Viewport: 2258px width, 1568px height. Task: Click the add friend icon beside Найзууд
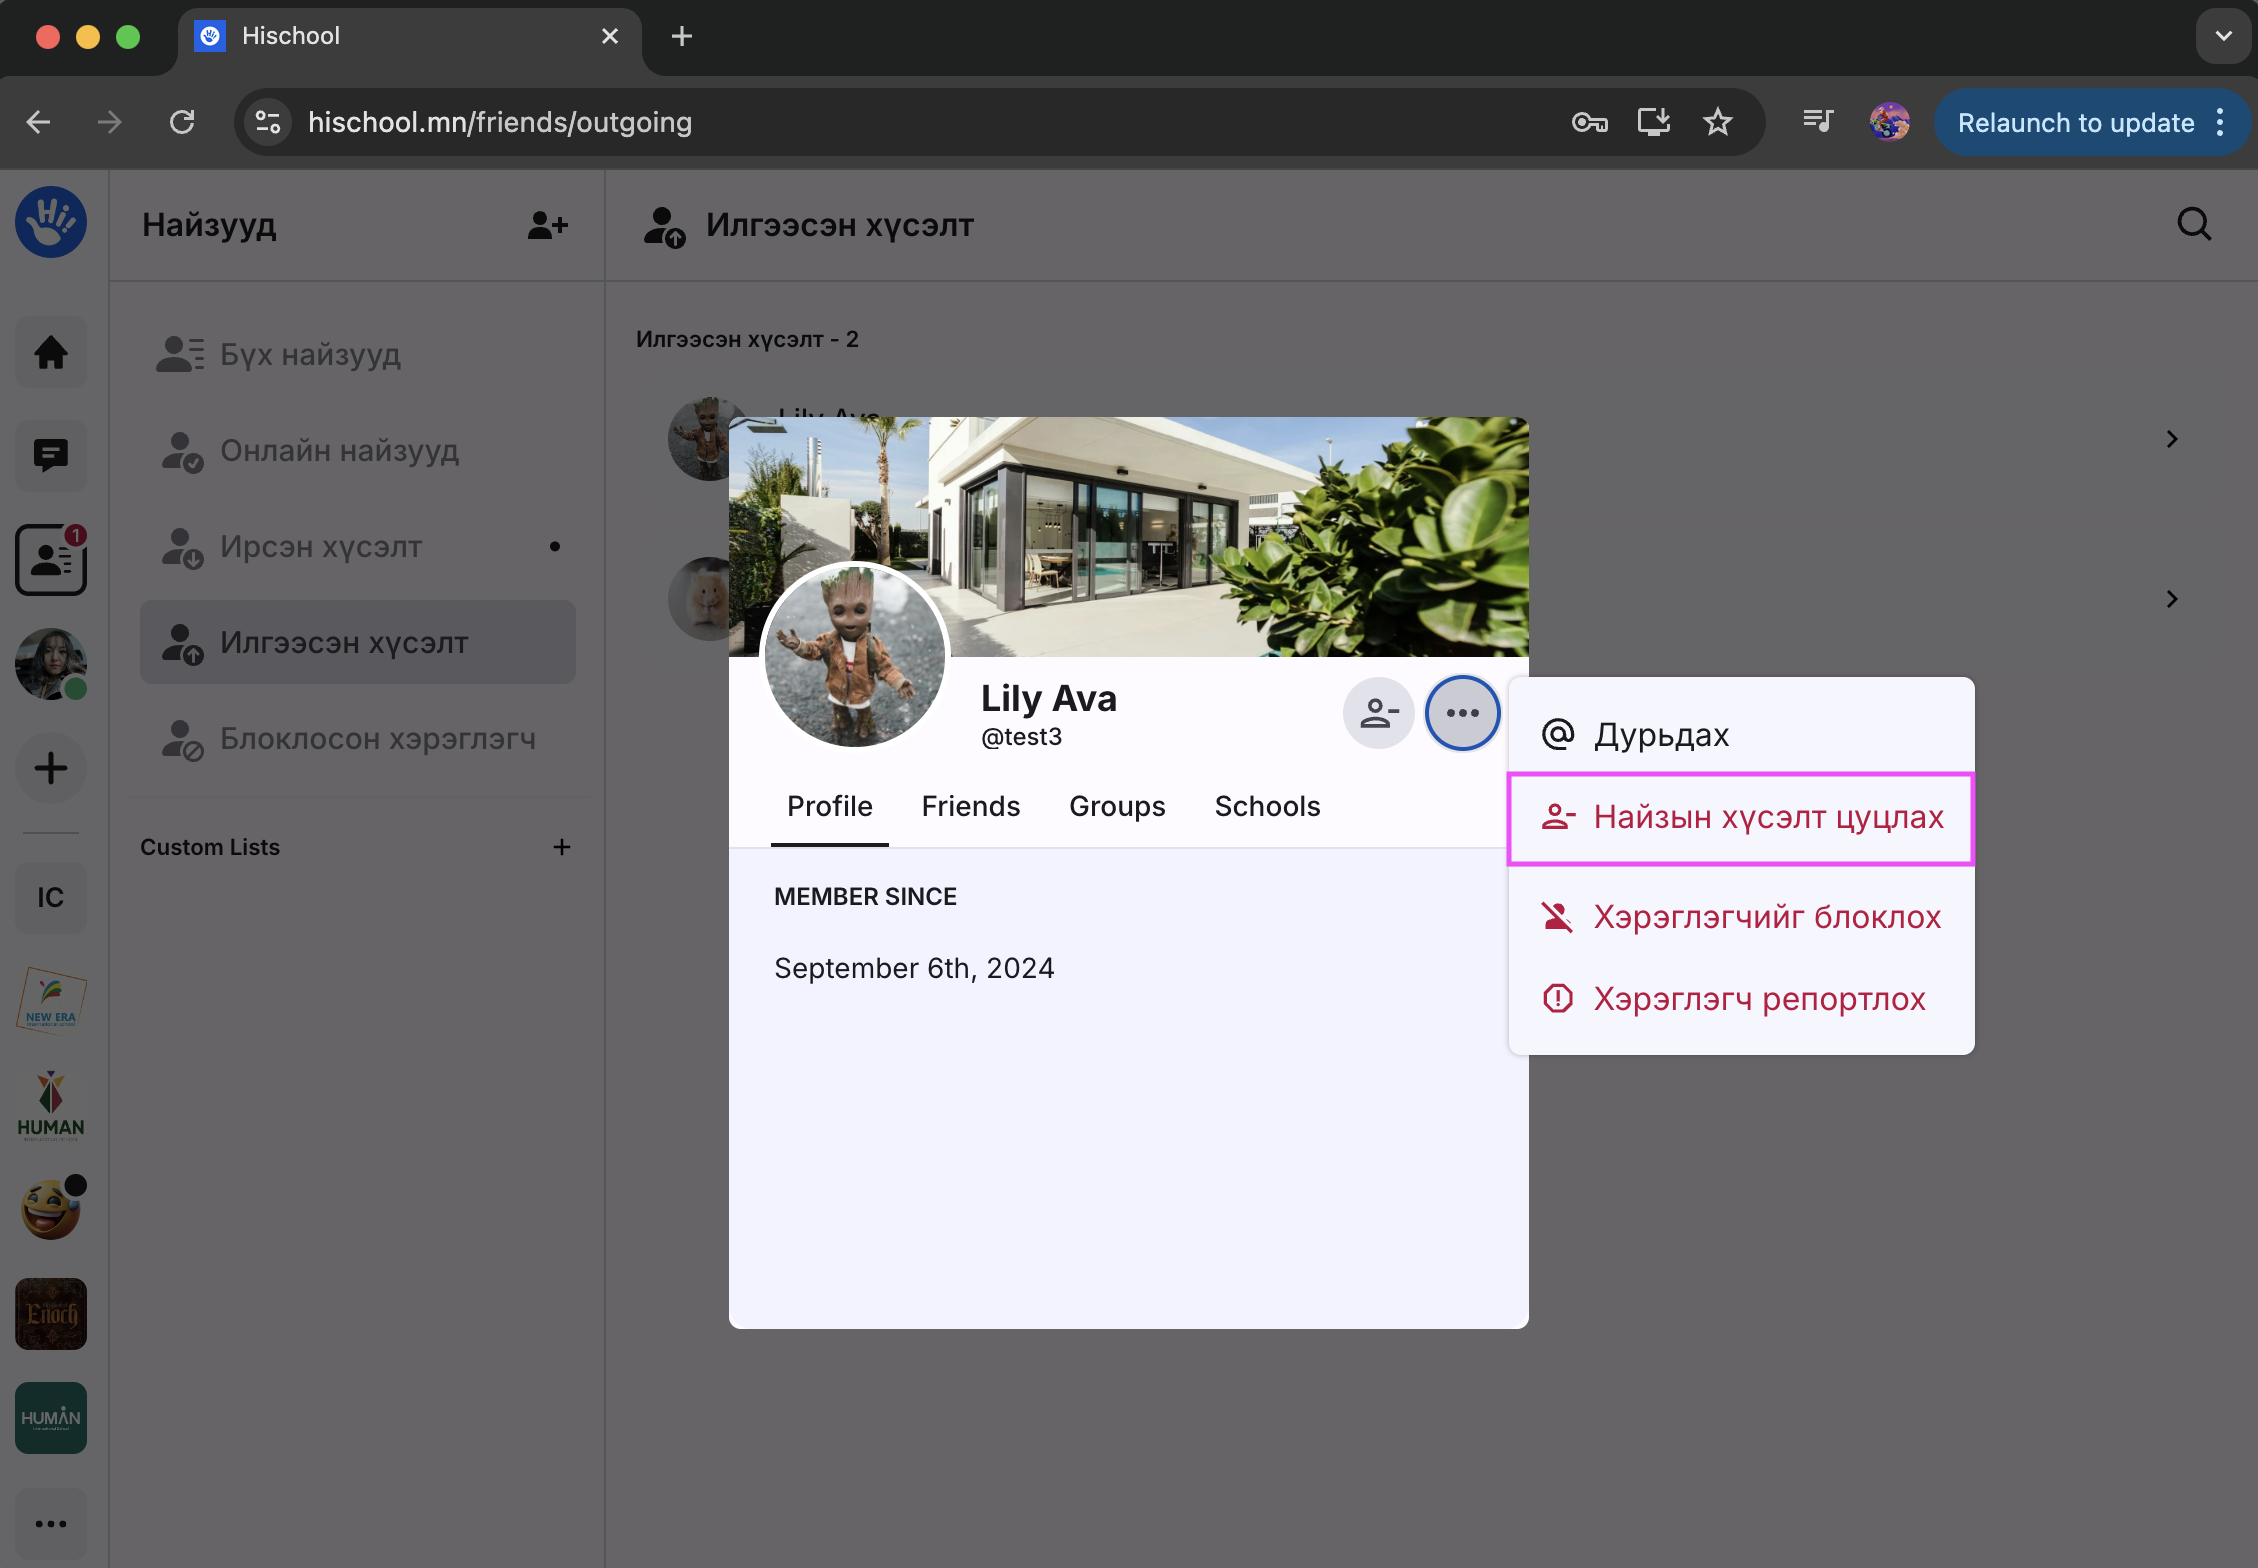point(547,225)
